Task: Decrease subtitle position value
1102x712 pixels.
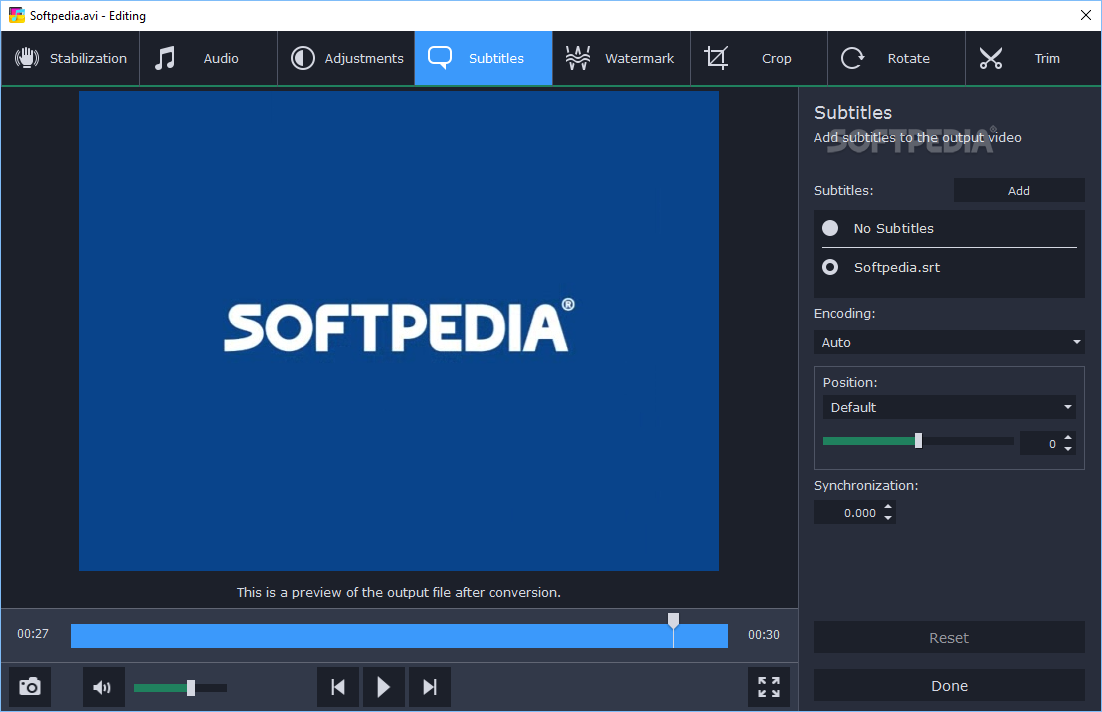Action: coord(1068,449)
